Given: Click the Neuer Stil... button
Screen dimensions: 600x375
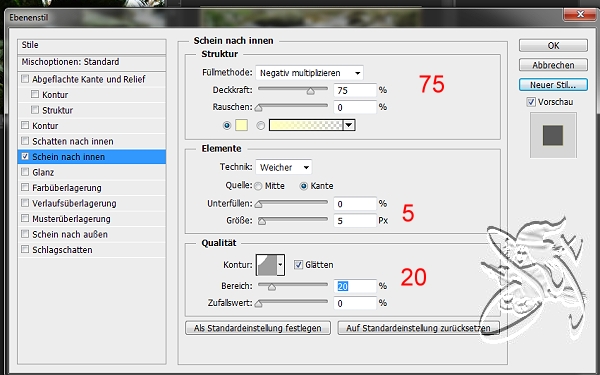Looking at the screenshot, I should click(x=553, y=85).
